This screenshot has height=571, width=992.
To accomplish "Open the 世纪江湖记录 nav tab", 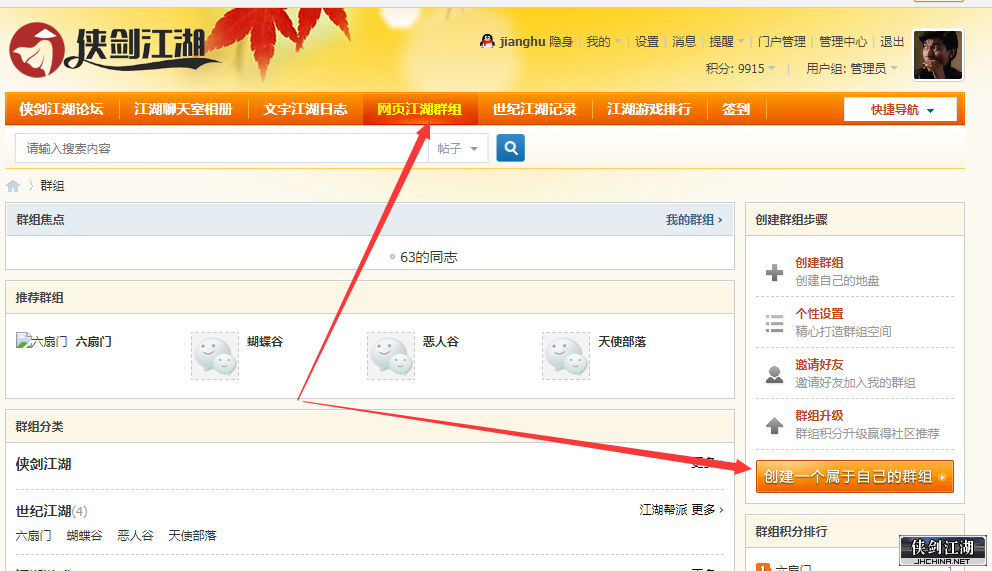I will [x=535, y=109].
